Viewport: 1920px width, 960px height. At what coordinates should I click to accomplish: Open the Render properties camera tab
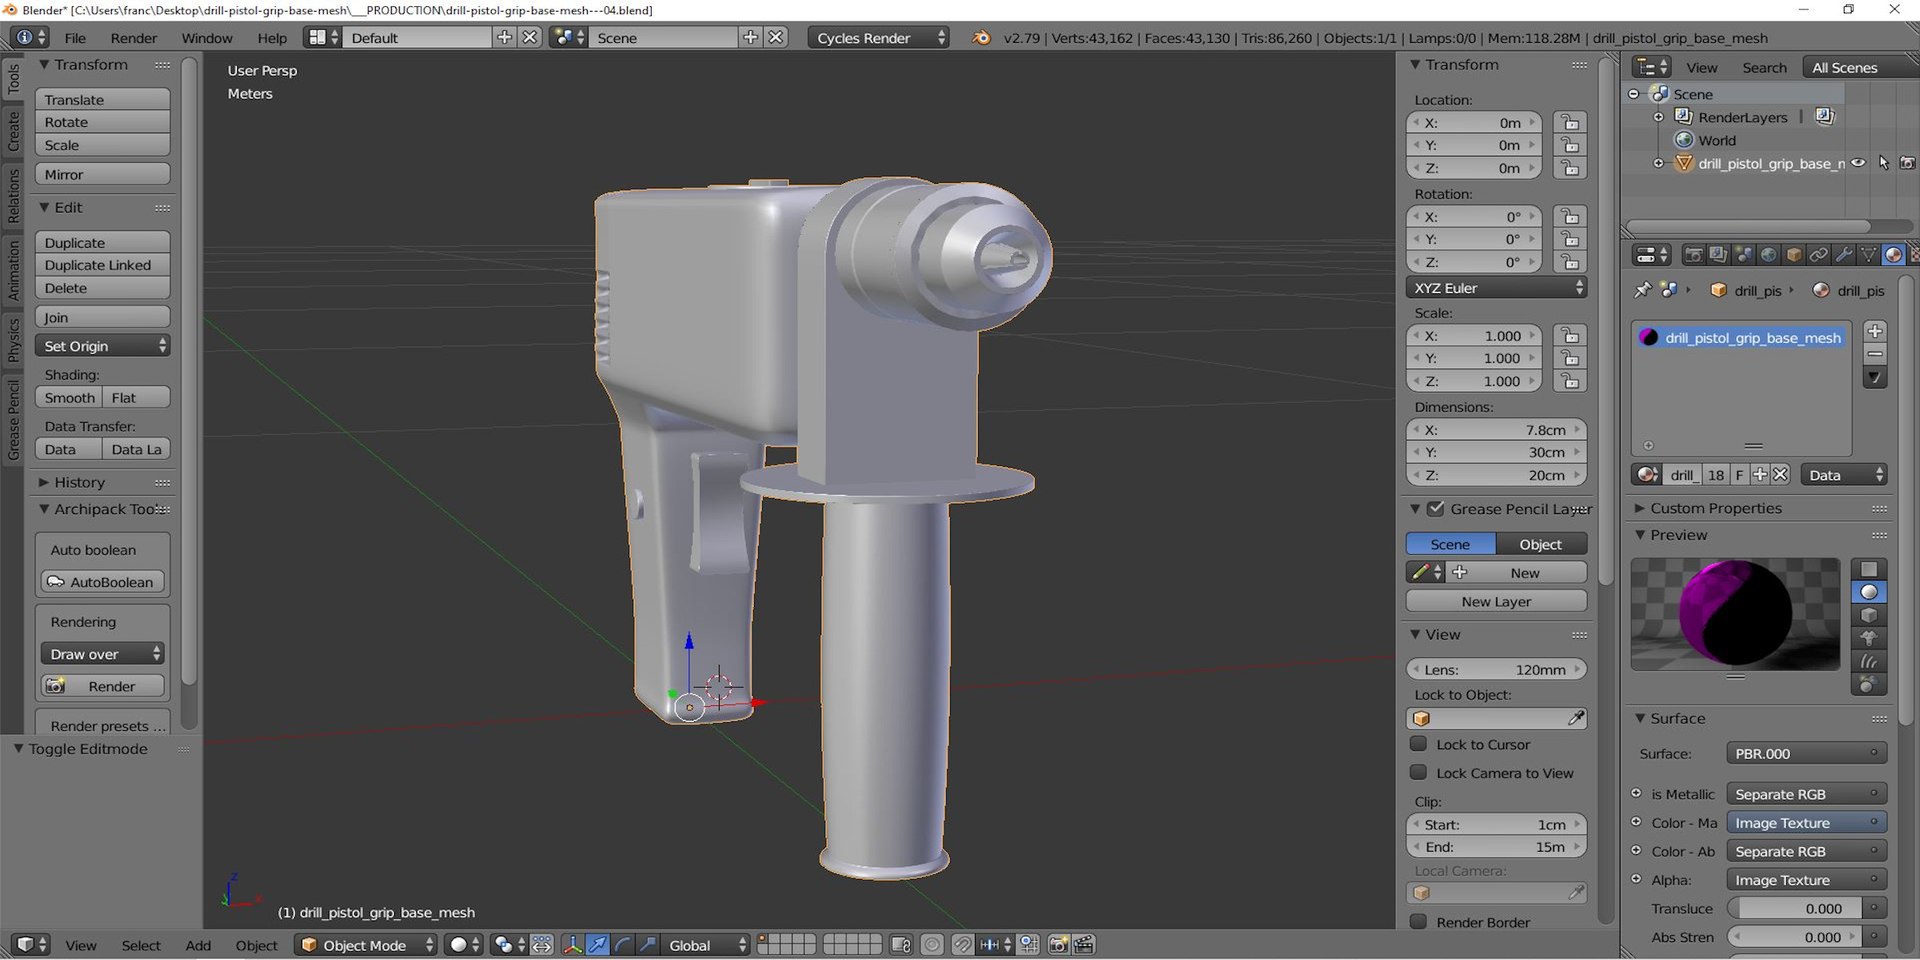[1693, 255]
